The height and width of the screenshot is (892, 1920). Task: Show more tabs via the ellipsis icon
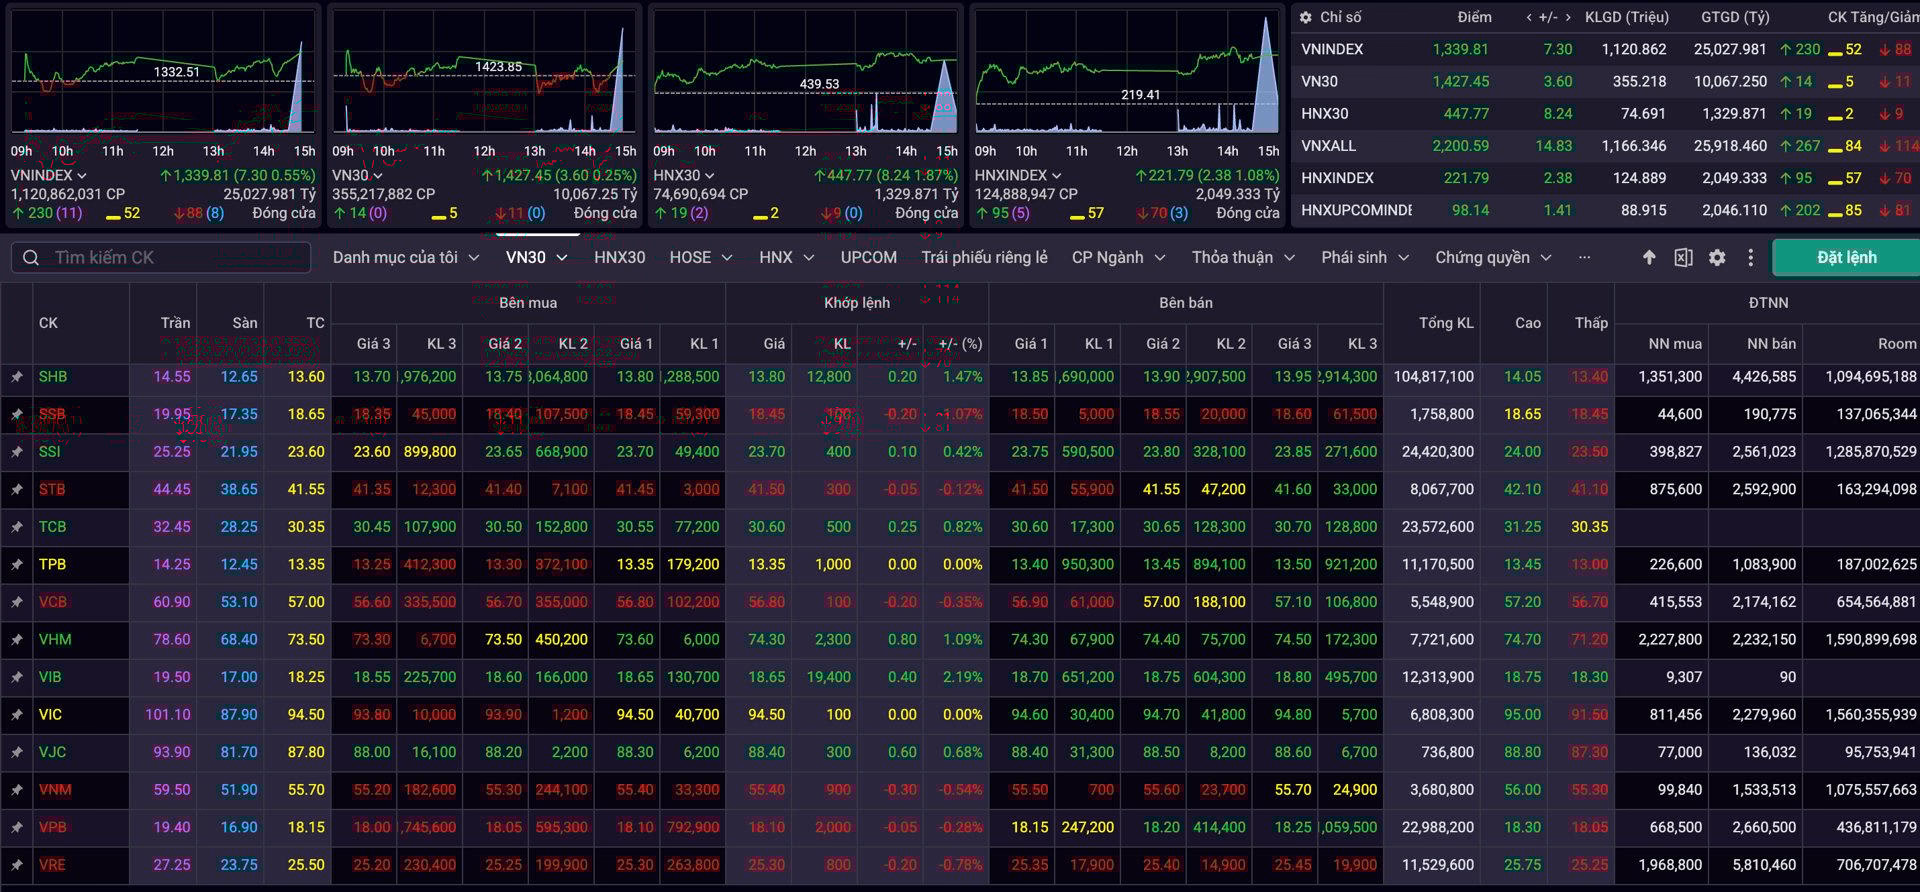(x=1584, y=258)
